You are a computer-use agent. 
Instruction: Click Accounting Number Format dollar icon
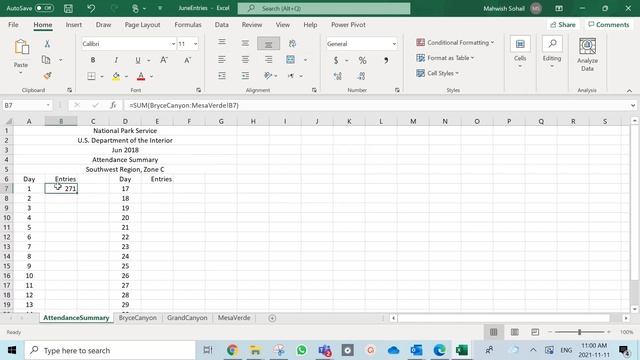(x=336, y=60)
